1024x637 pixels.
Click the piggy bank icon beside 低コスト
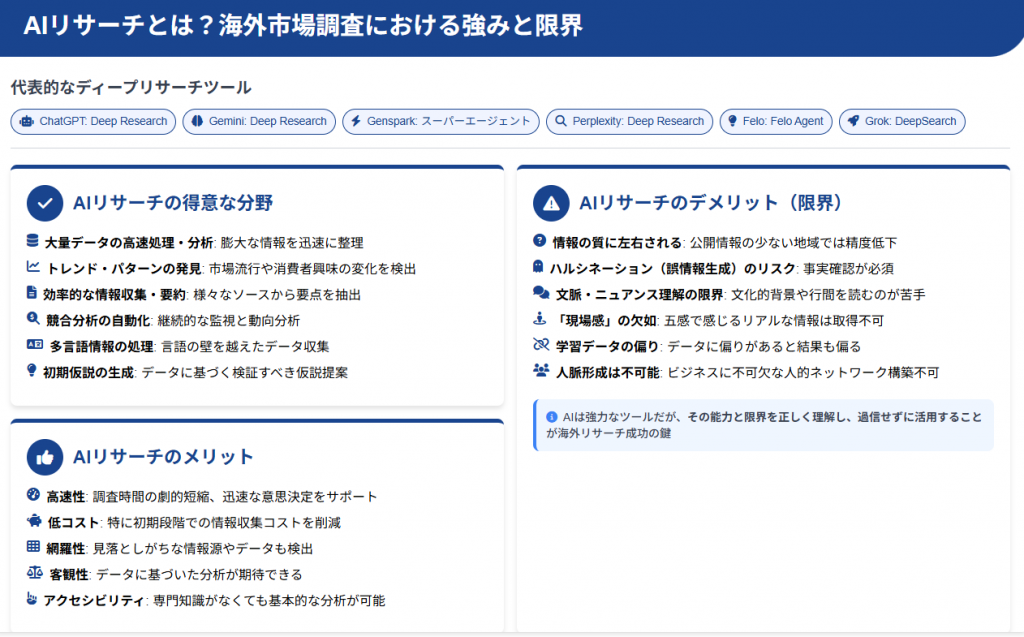pyautogui.click(x=34, y=521)
